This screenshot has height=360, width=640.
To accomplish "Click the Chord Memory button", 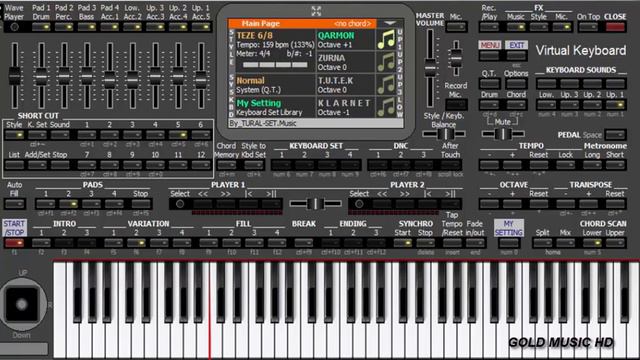I will pos(227,165).
